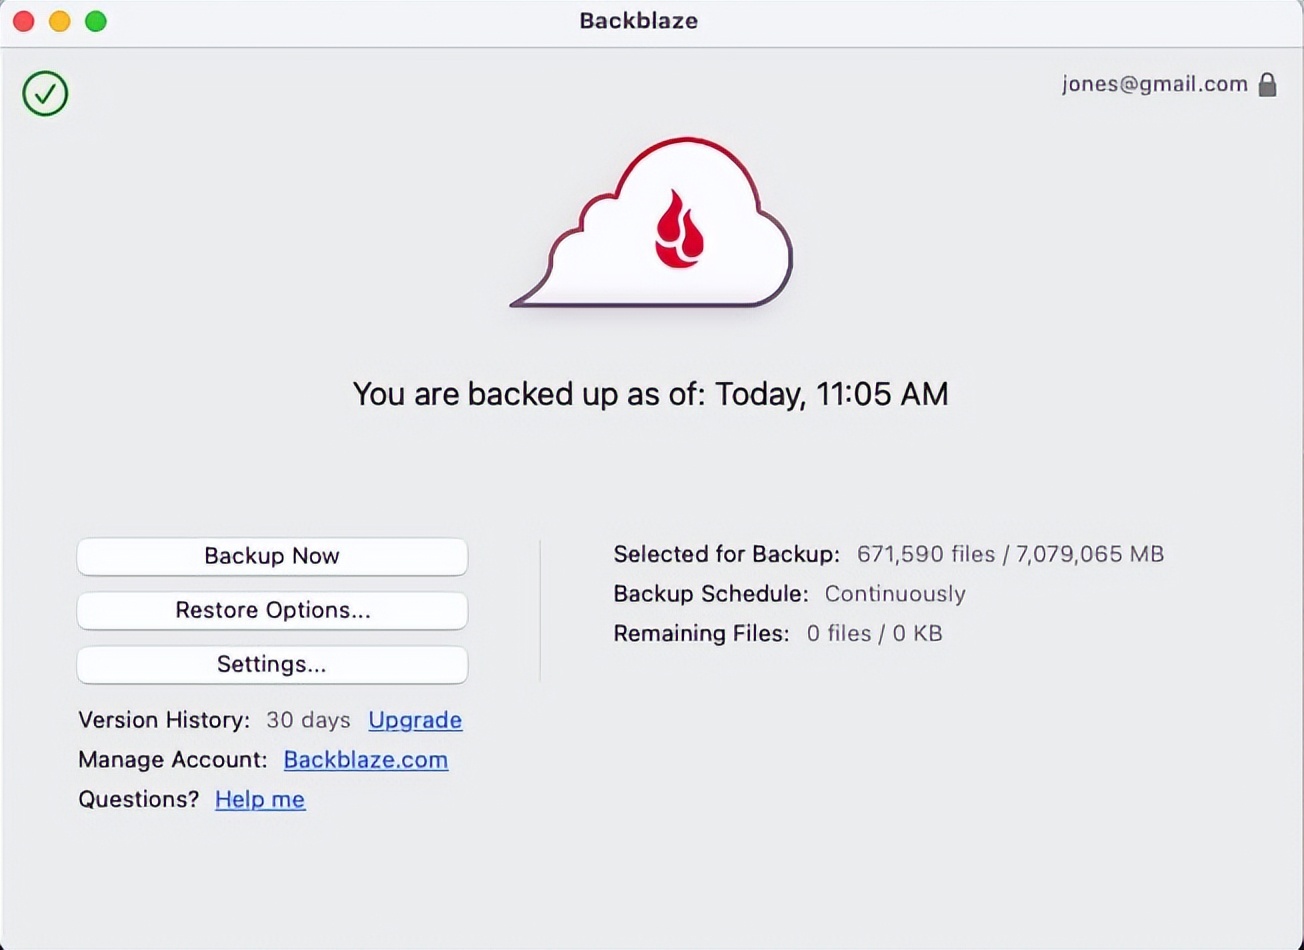The image size is (1304, 950).
Task: Minimize the Backblaze window with yellow button
Action: [60, 21]
